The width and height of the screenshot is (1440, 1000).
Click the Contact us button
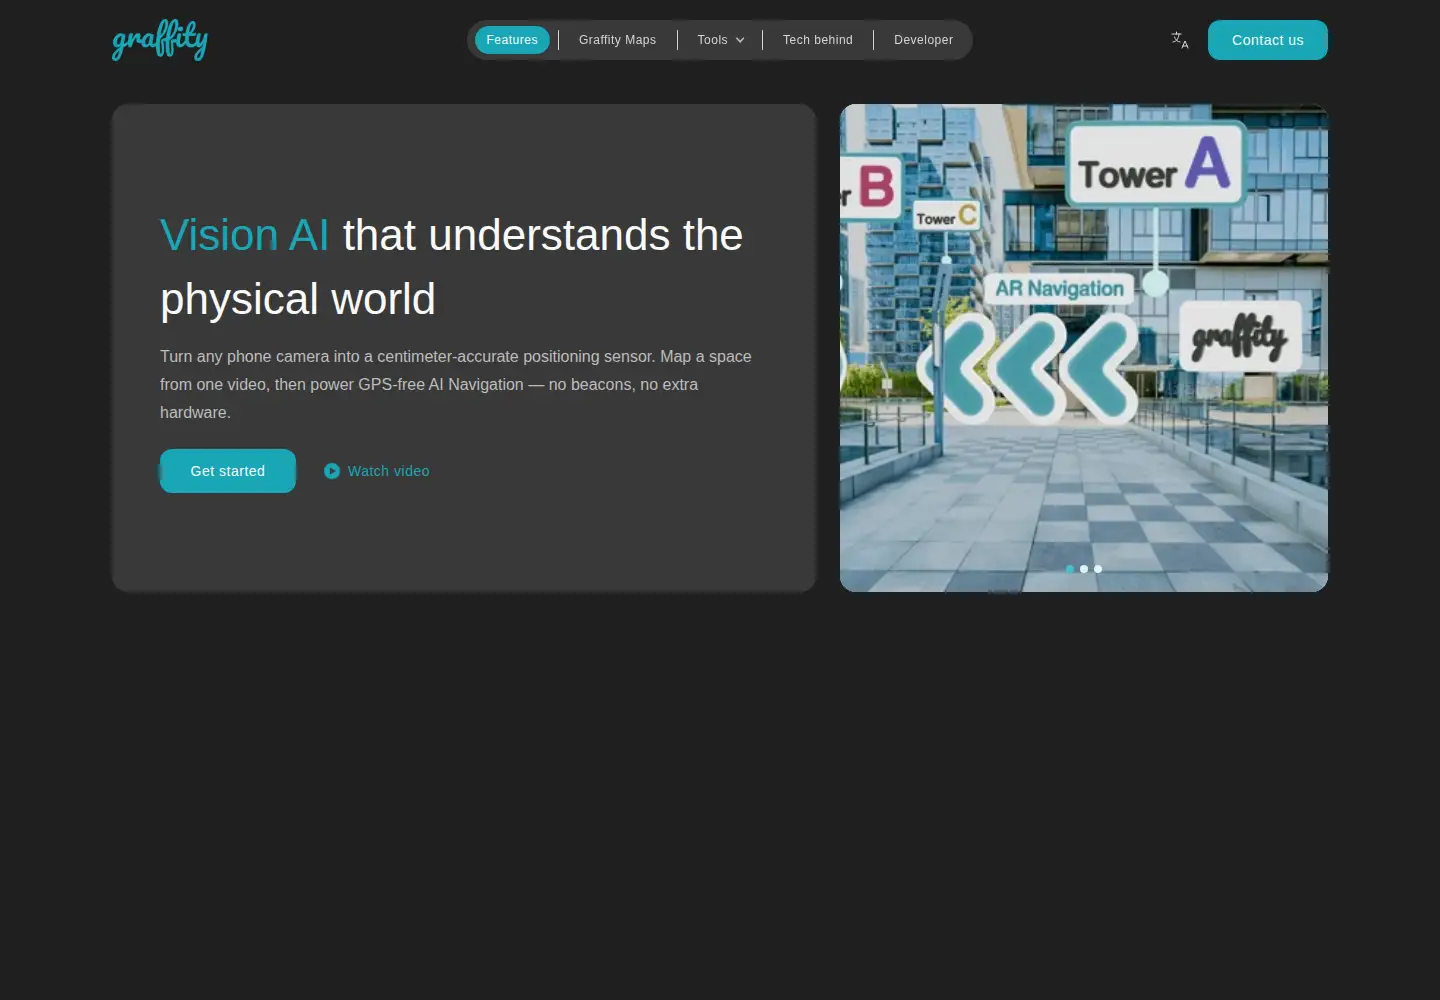click(1268, 40)
